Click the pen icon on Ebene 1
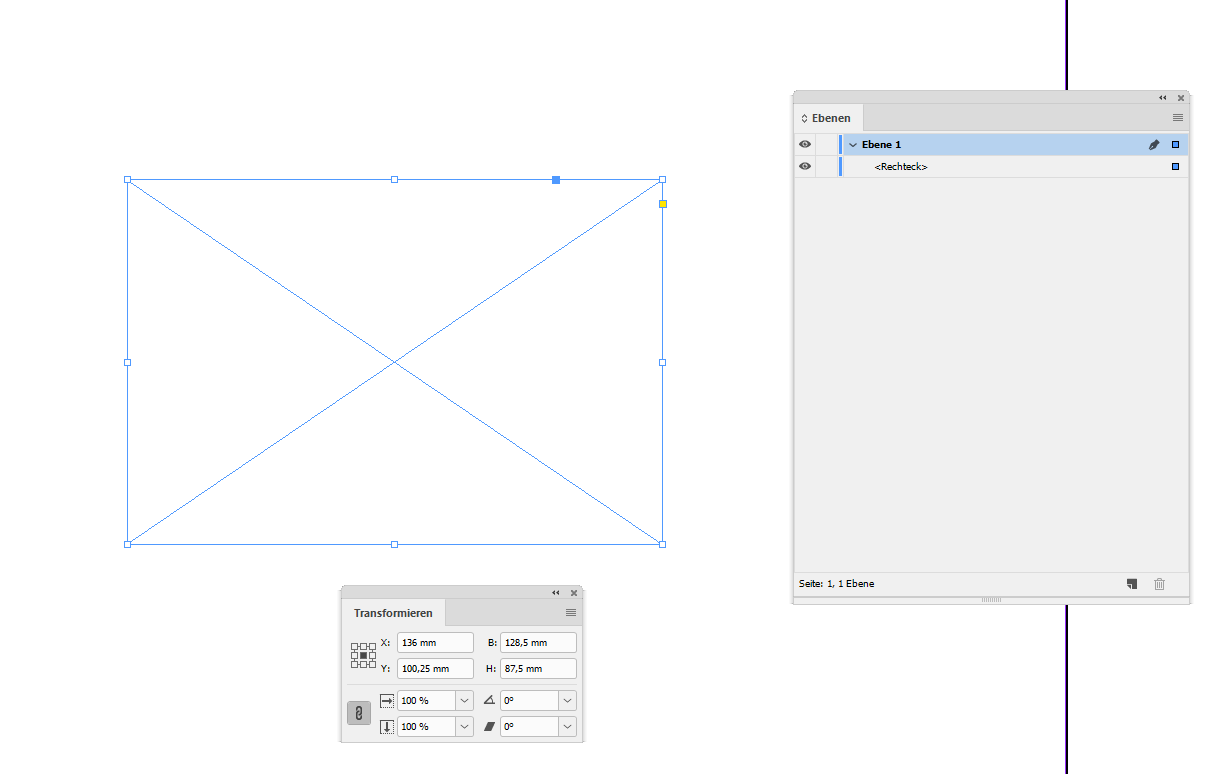The width and height of the screenshot is (1213, 774). pos(1153,145)
